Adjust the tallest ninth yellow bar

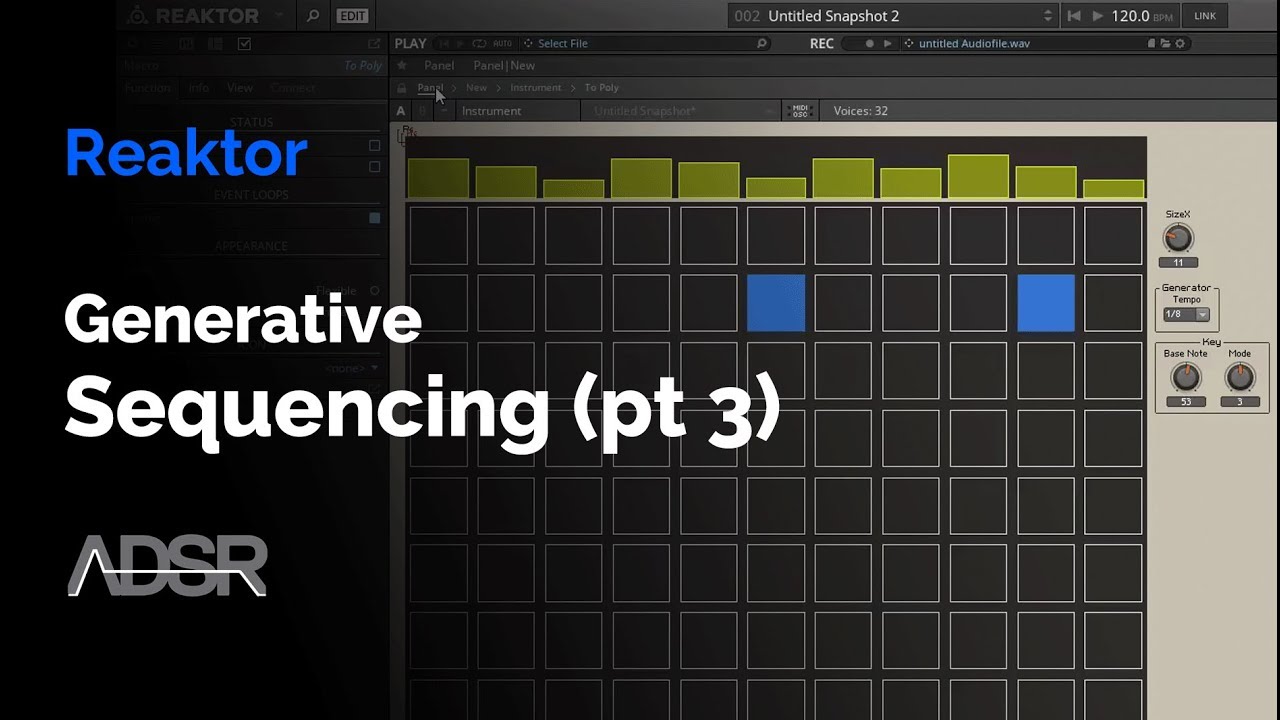[978, 176]
